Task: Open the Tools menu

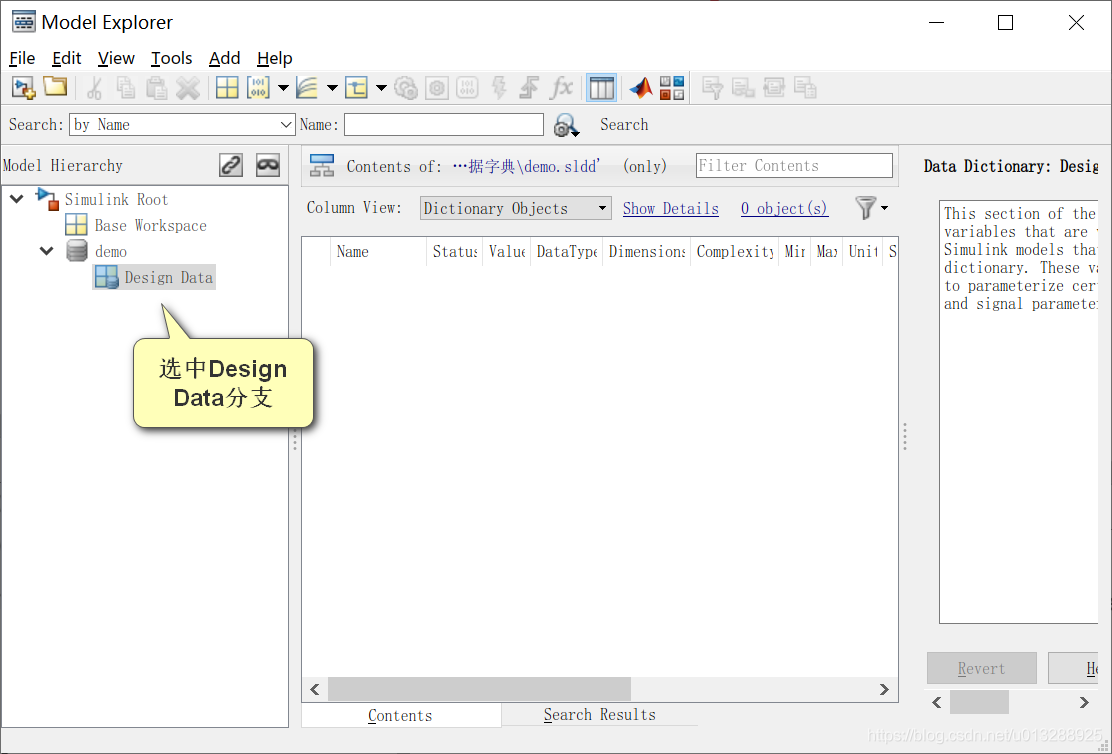Action: [x=172, y=58]
